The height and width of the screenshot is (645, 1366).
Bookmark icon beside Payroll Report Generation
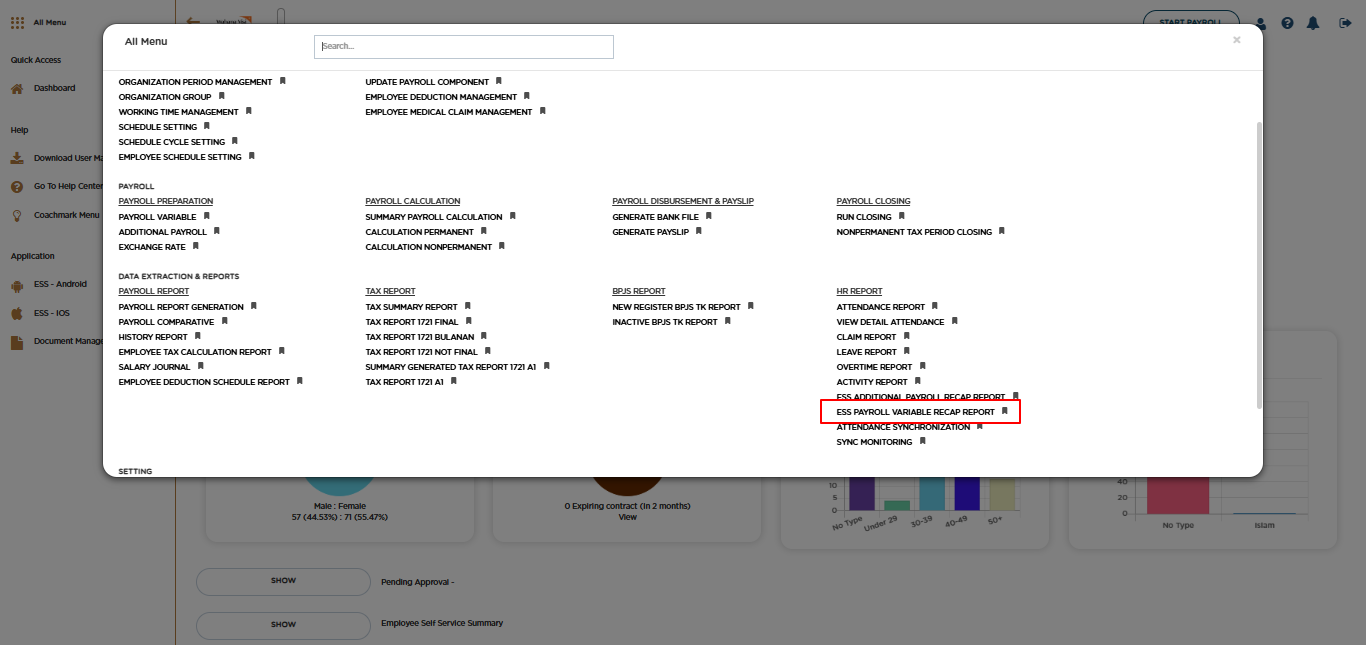[x=254, y=306]
